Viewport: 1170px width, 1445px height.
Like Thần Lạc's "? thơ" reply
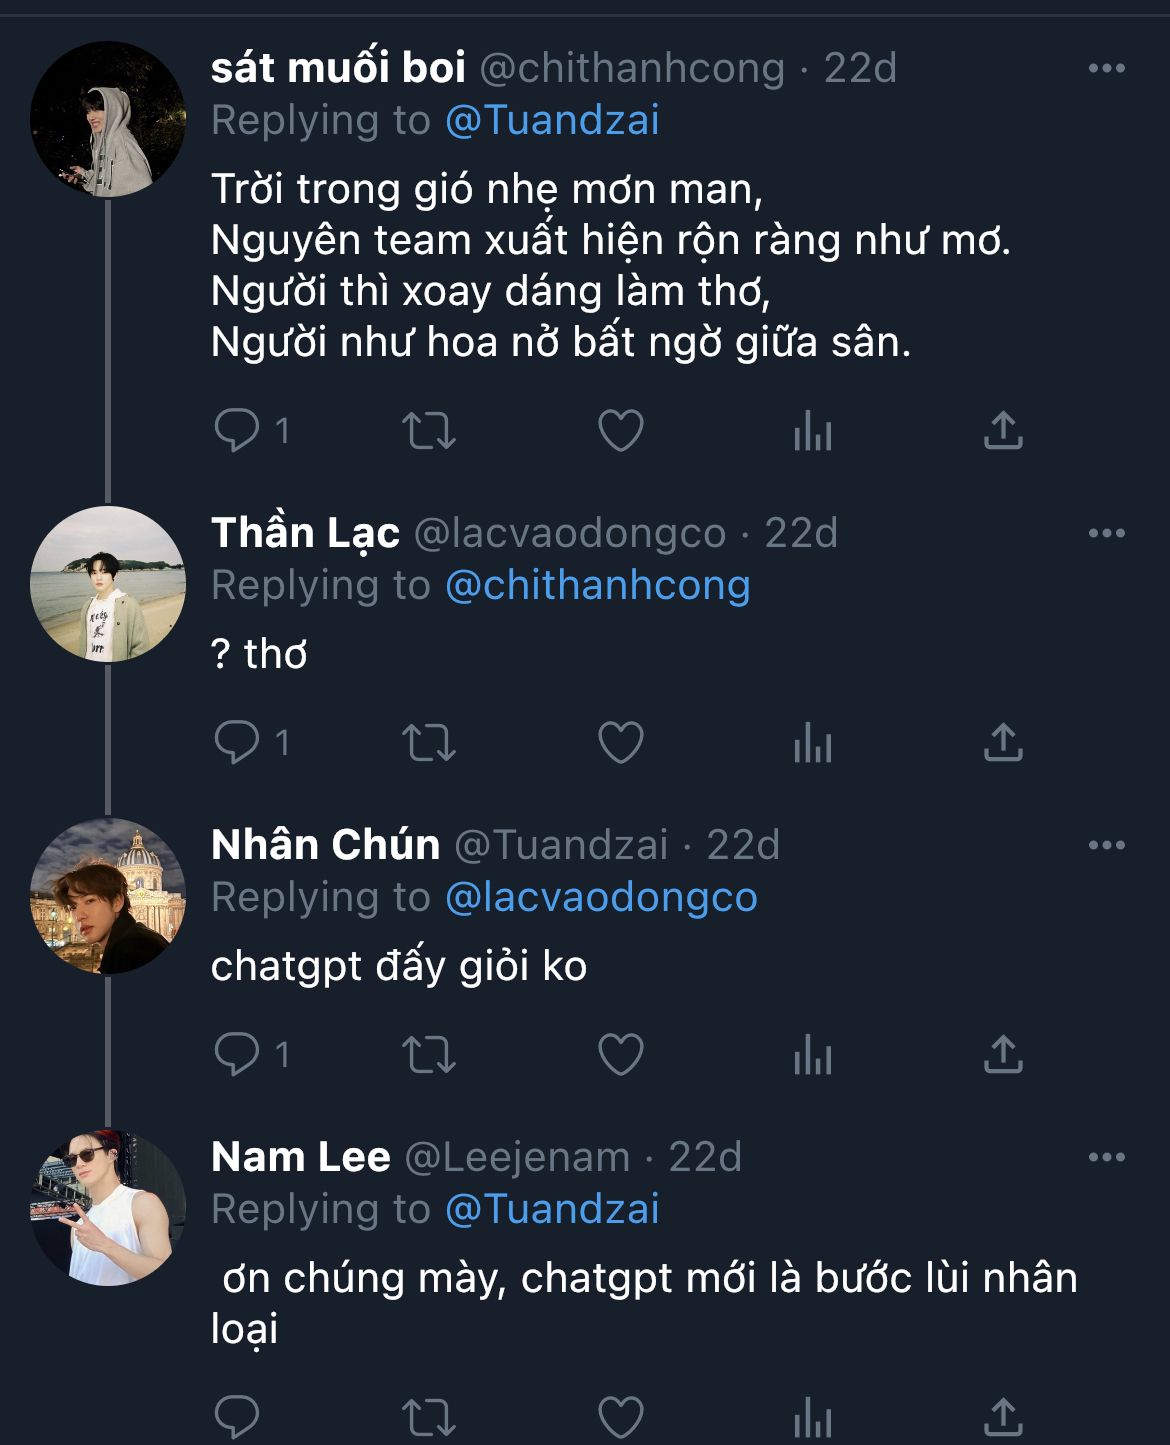(x=620, y=743)
